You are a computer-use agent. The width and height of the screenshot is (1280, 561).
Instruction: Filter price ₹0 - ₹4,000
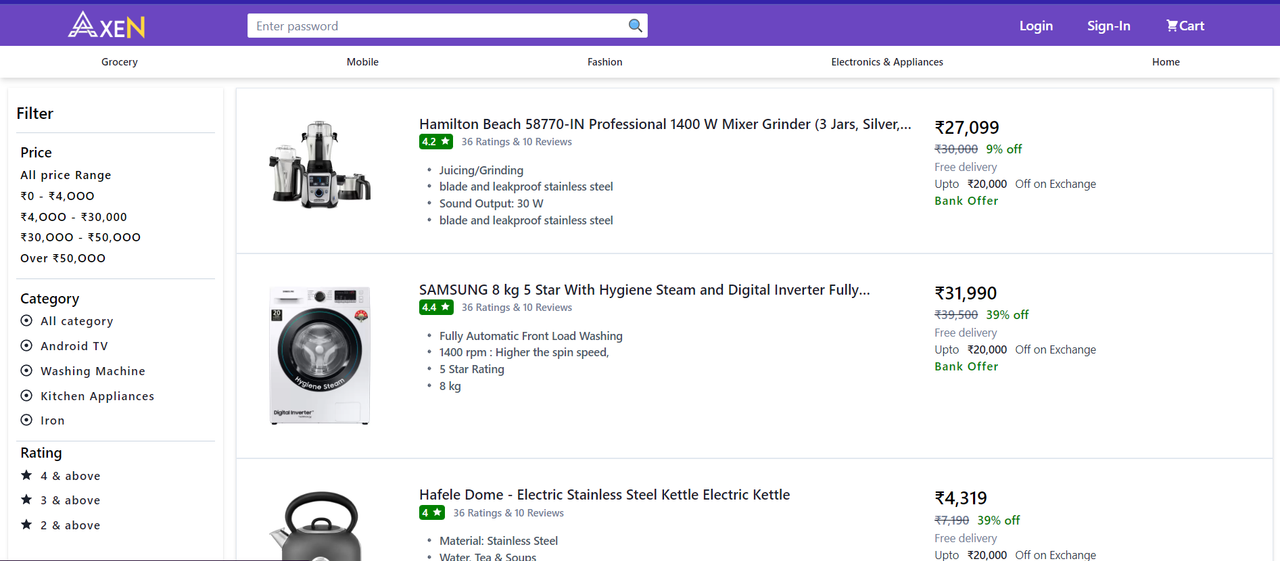point(57,196)
